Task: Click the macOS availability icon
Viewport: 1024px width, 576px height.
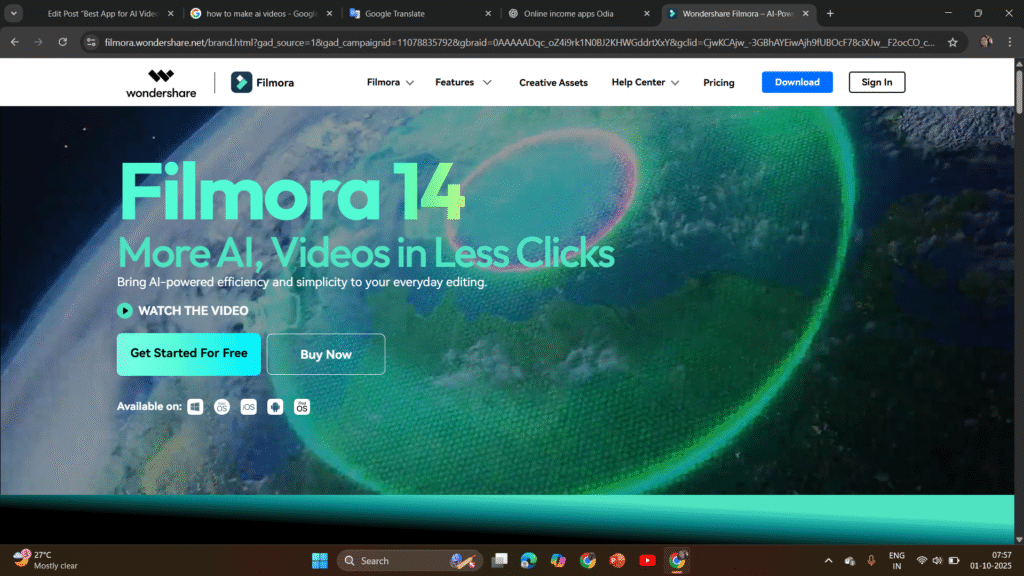Action: click(x=222, y=407)
